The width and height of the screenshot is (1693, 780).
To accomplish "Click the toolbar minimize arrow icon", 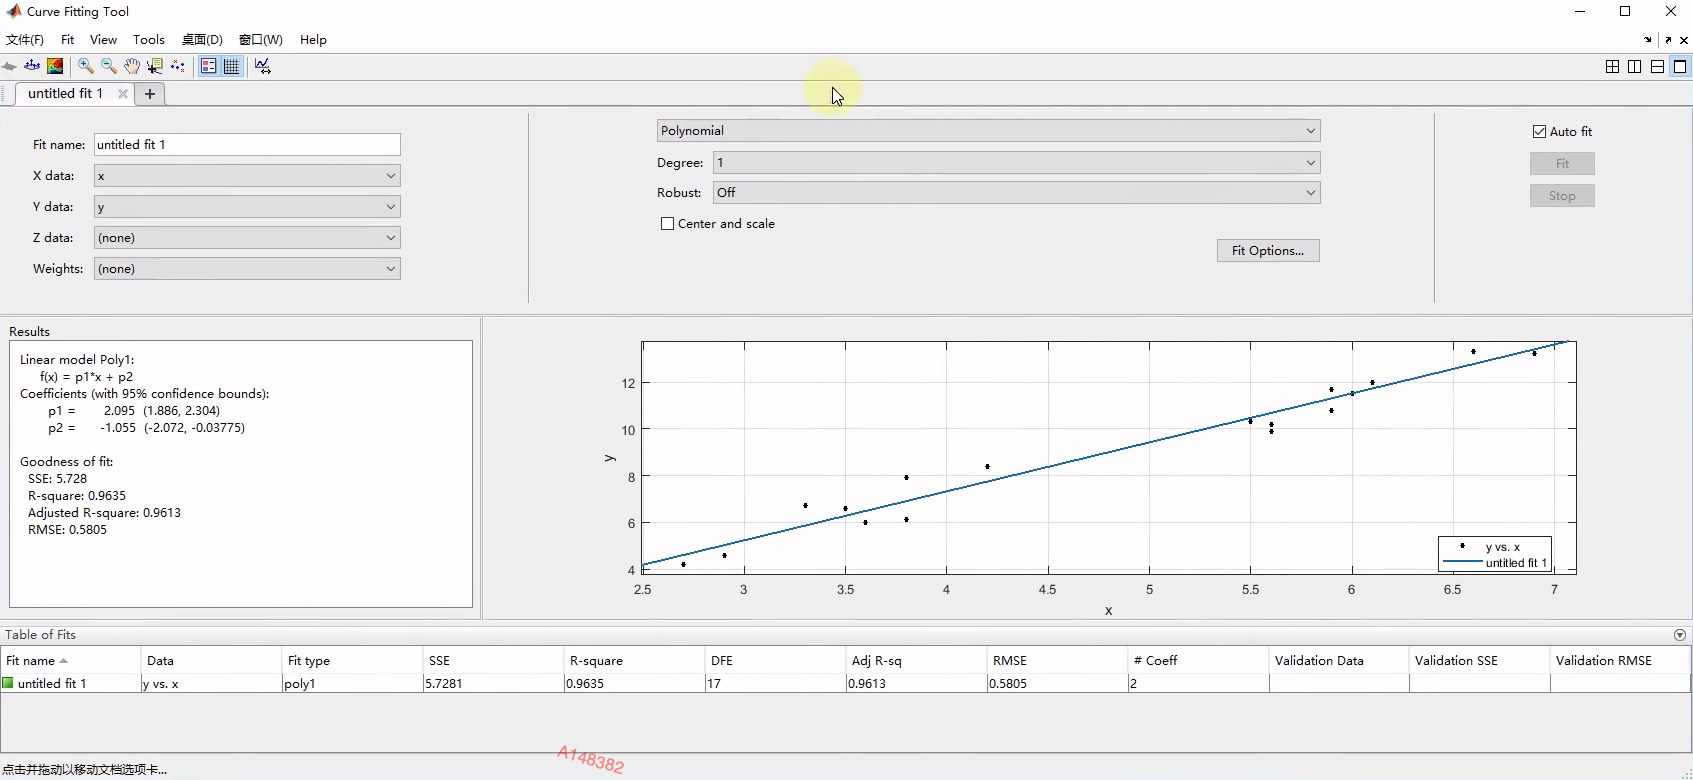I will click(x=1648, y=40).
